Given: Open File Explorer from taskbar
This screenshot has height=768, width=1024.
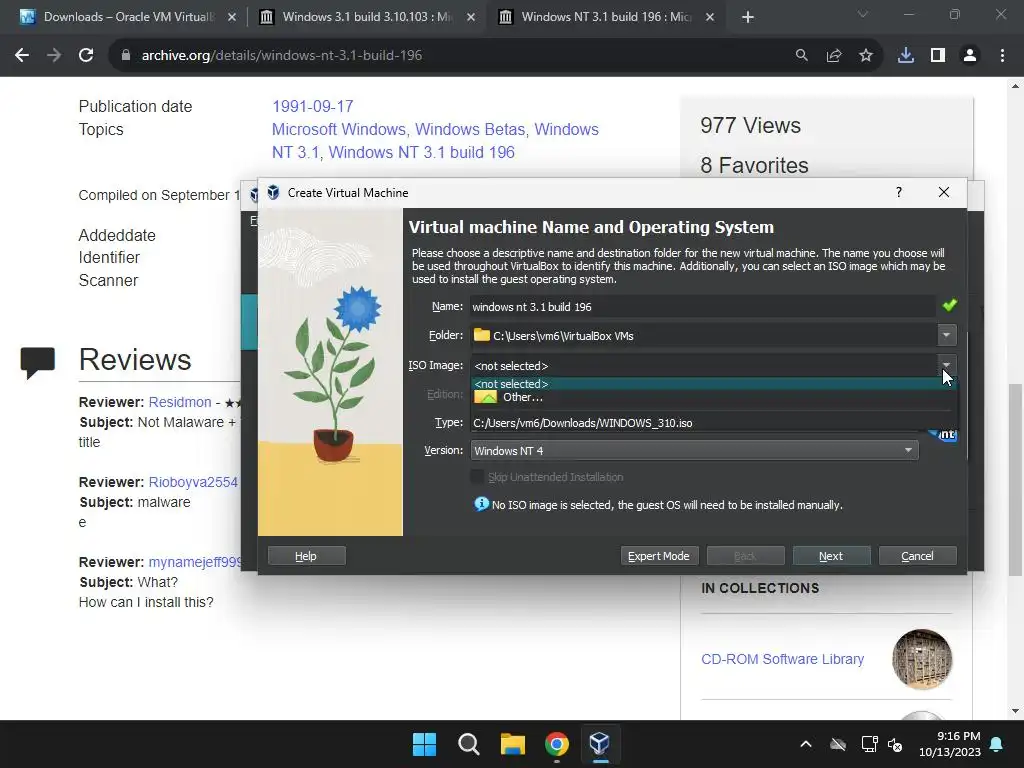Looking at the screenshot, I should pos(513,744).
